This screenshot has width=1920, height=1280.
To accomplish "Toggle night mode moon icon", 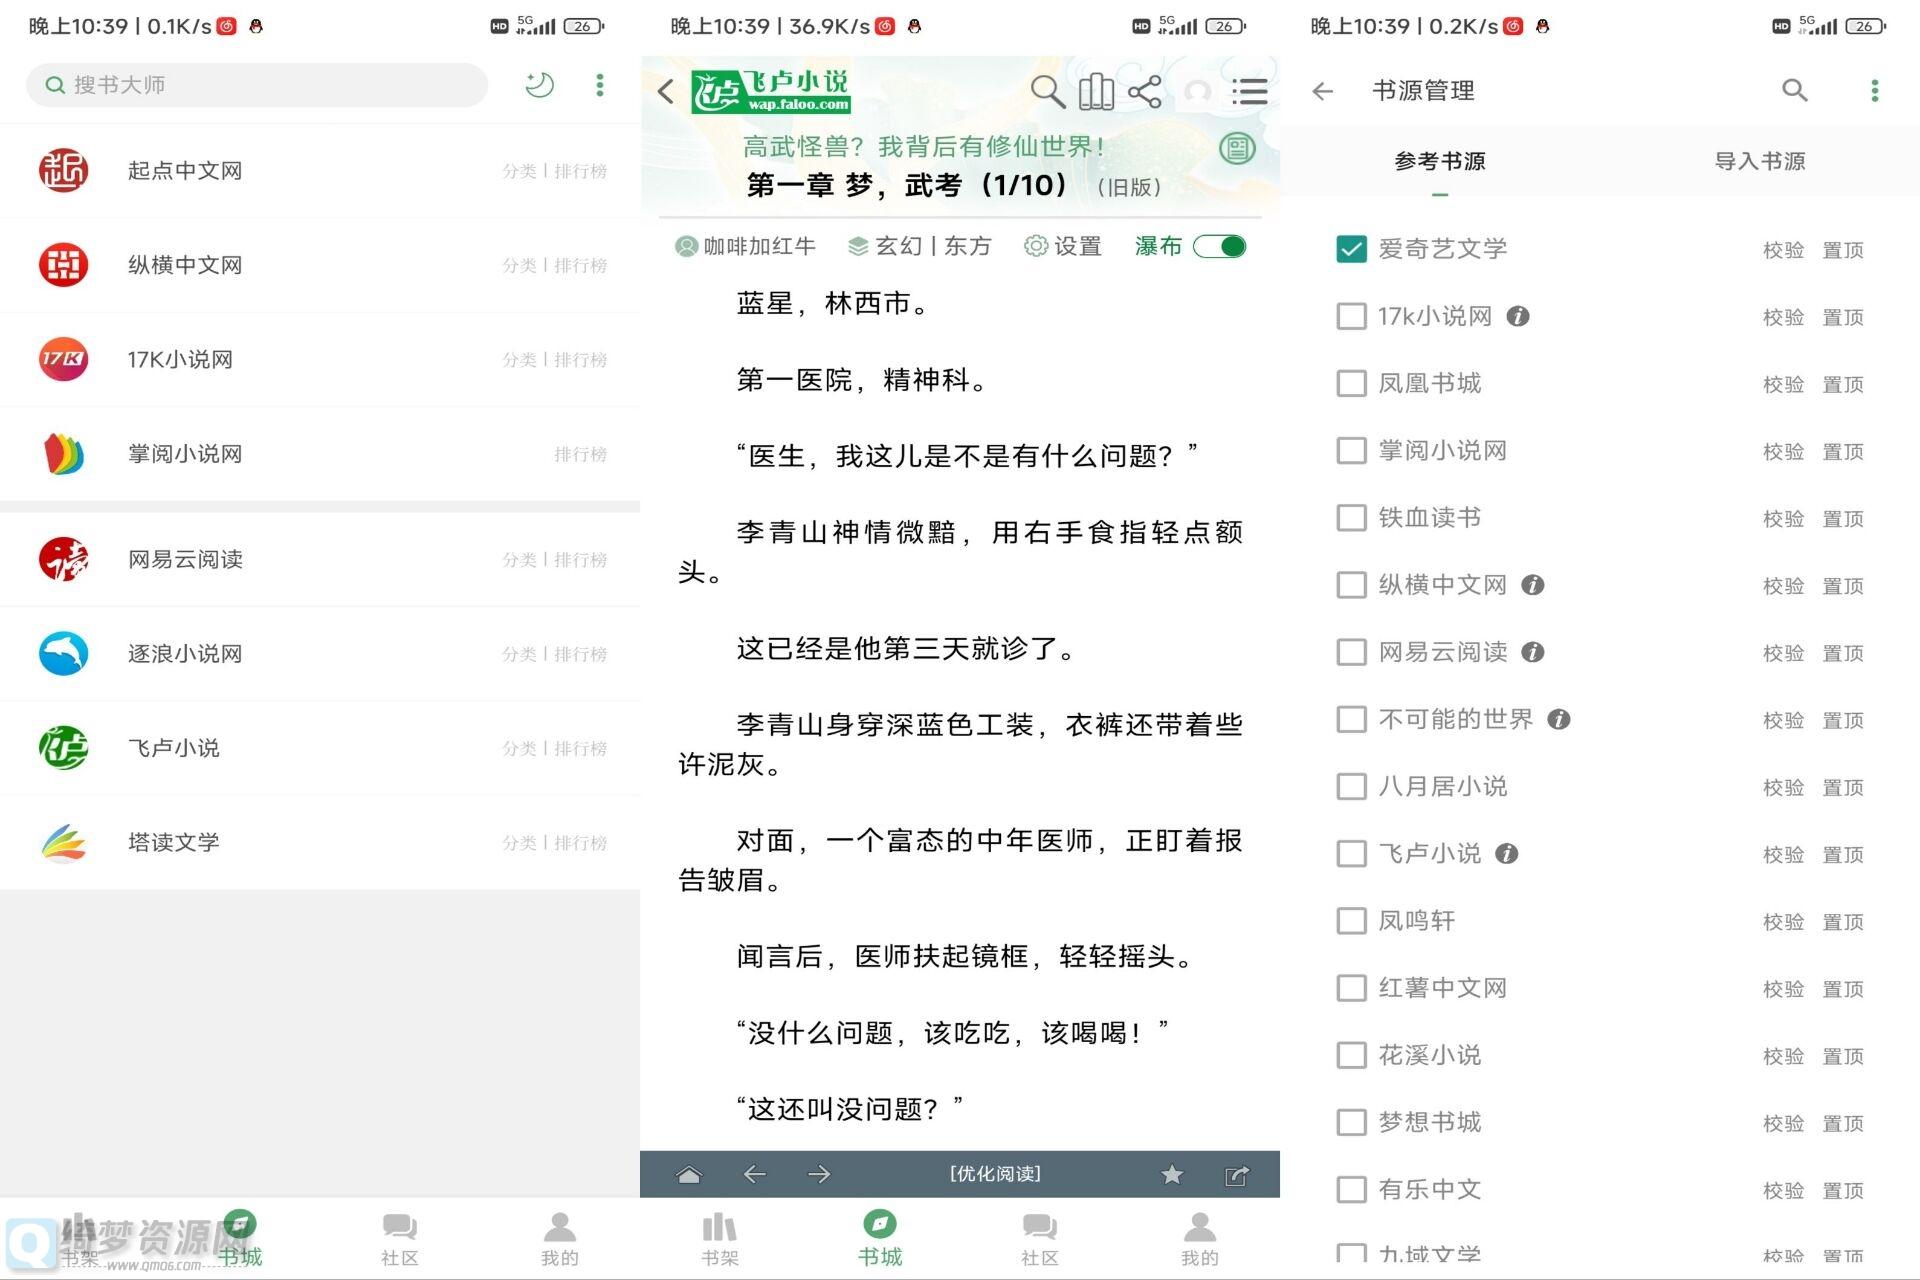I will point(539,85).
